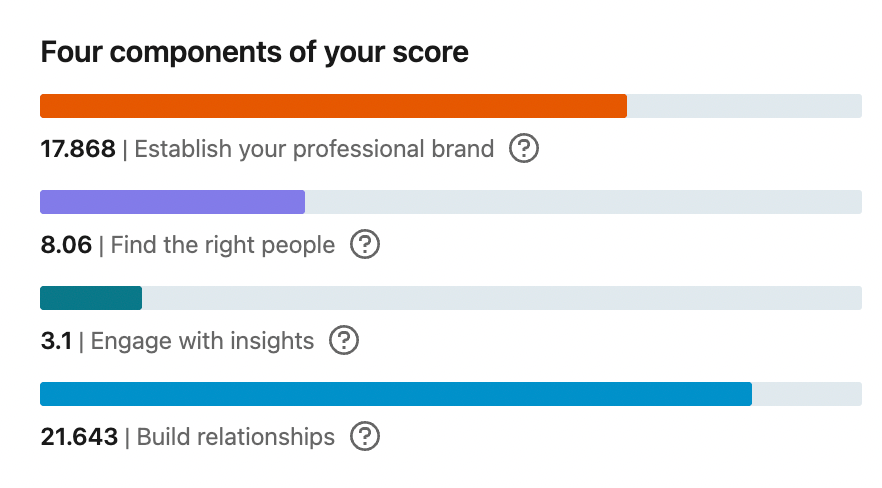Select the Find the right people label

[x=223, y=245]
